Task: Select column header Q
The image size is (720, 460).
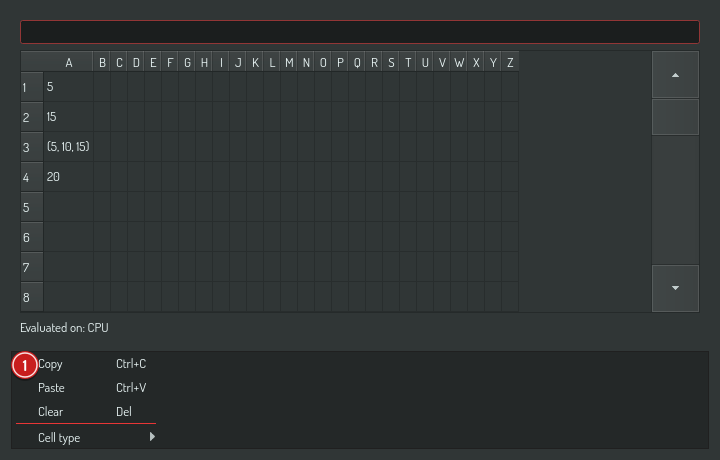Action: click(357, 62)
